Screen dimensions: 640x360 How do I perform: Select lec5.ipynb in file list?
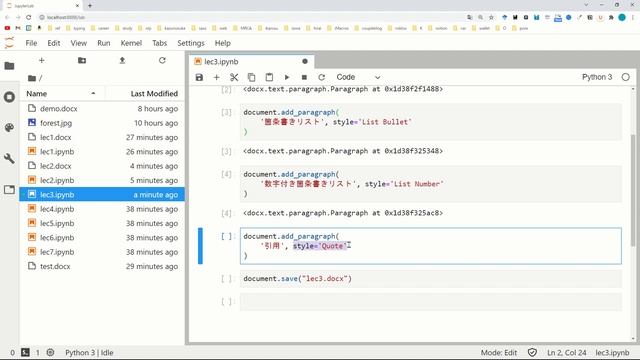click(102, 223)
